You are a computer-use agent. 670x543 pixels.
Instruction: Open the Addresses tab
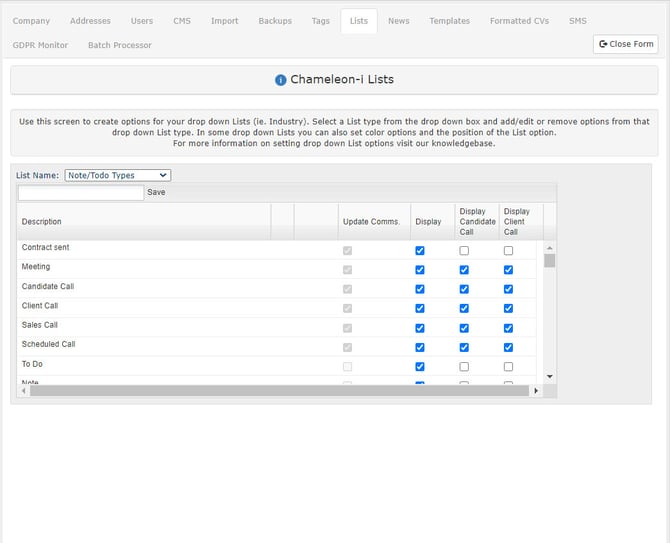pos(90,21)
